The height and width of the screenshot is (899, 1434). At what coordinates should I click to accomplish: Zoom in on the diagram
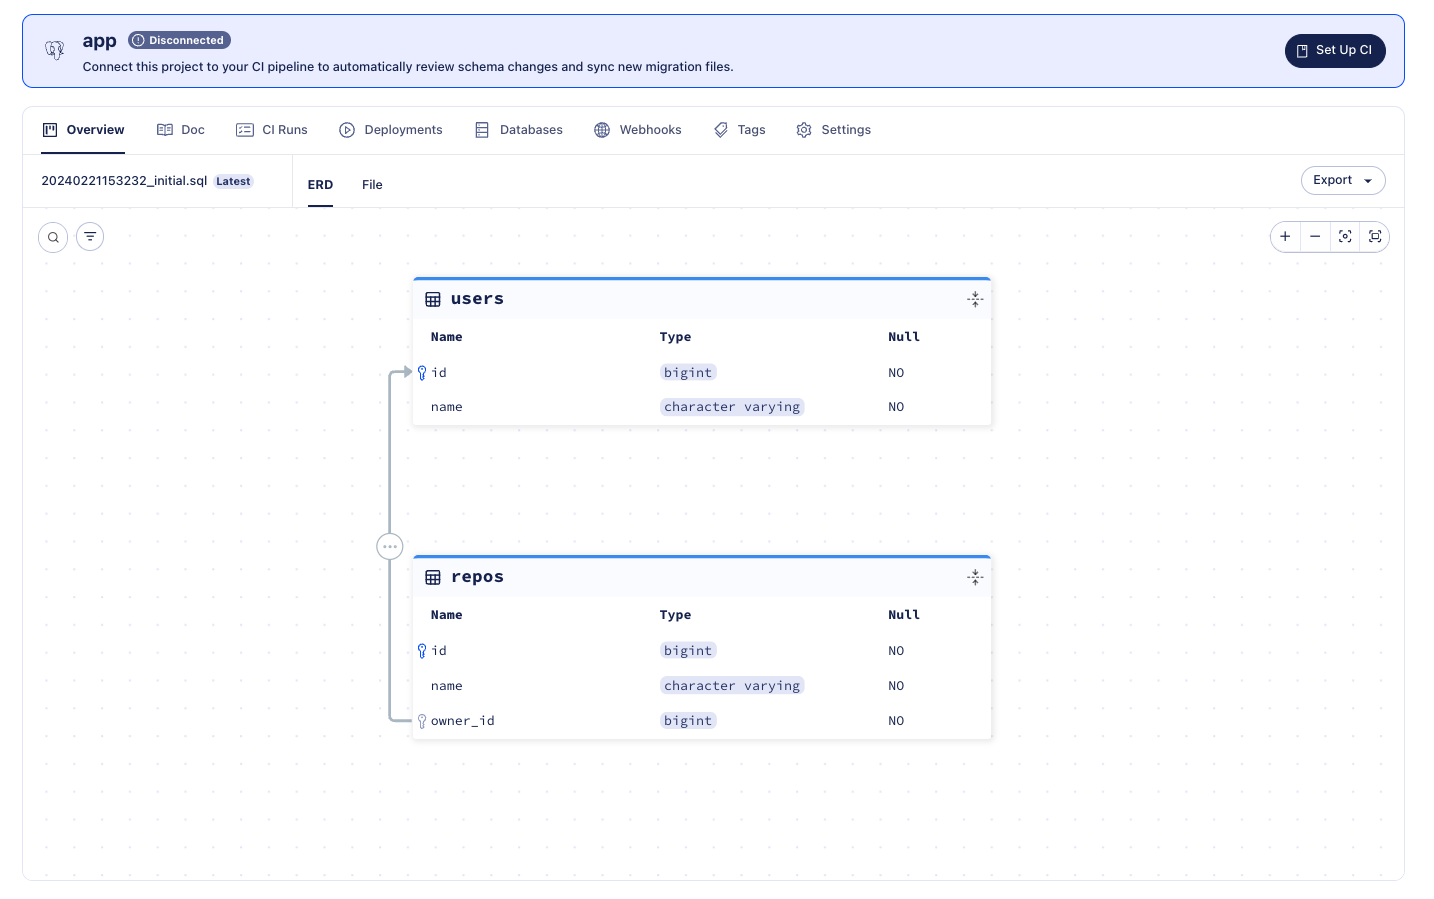pyautogui.click(x=1285, y=236)
